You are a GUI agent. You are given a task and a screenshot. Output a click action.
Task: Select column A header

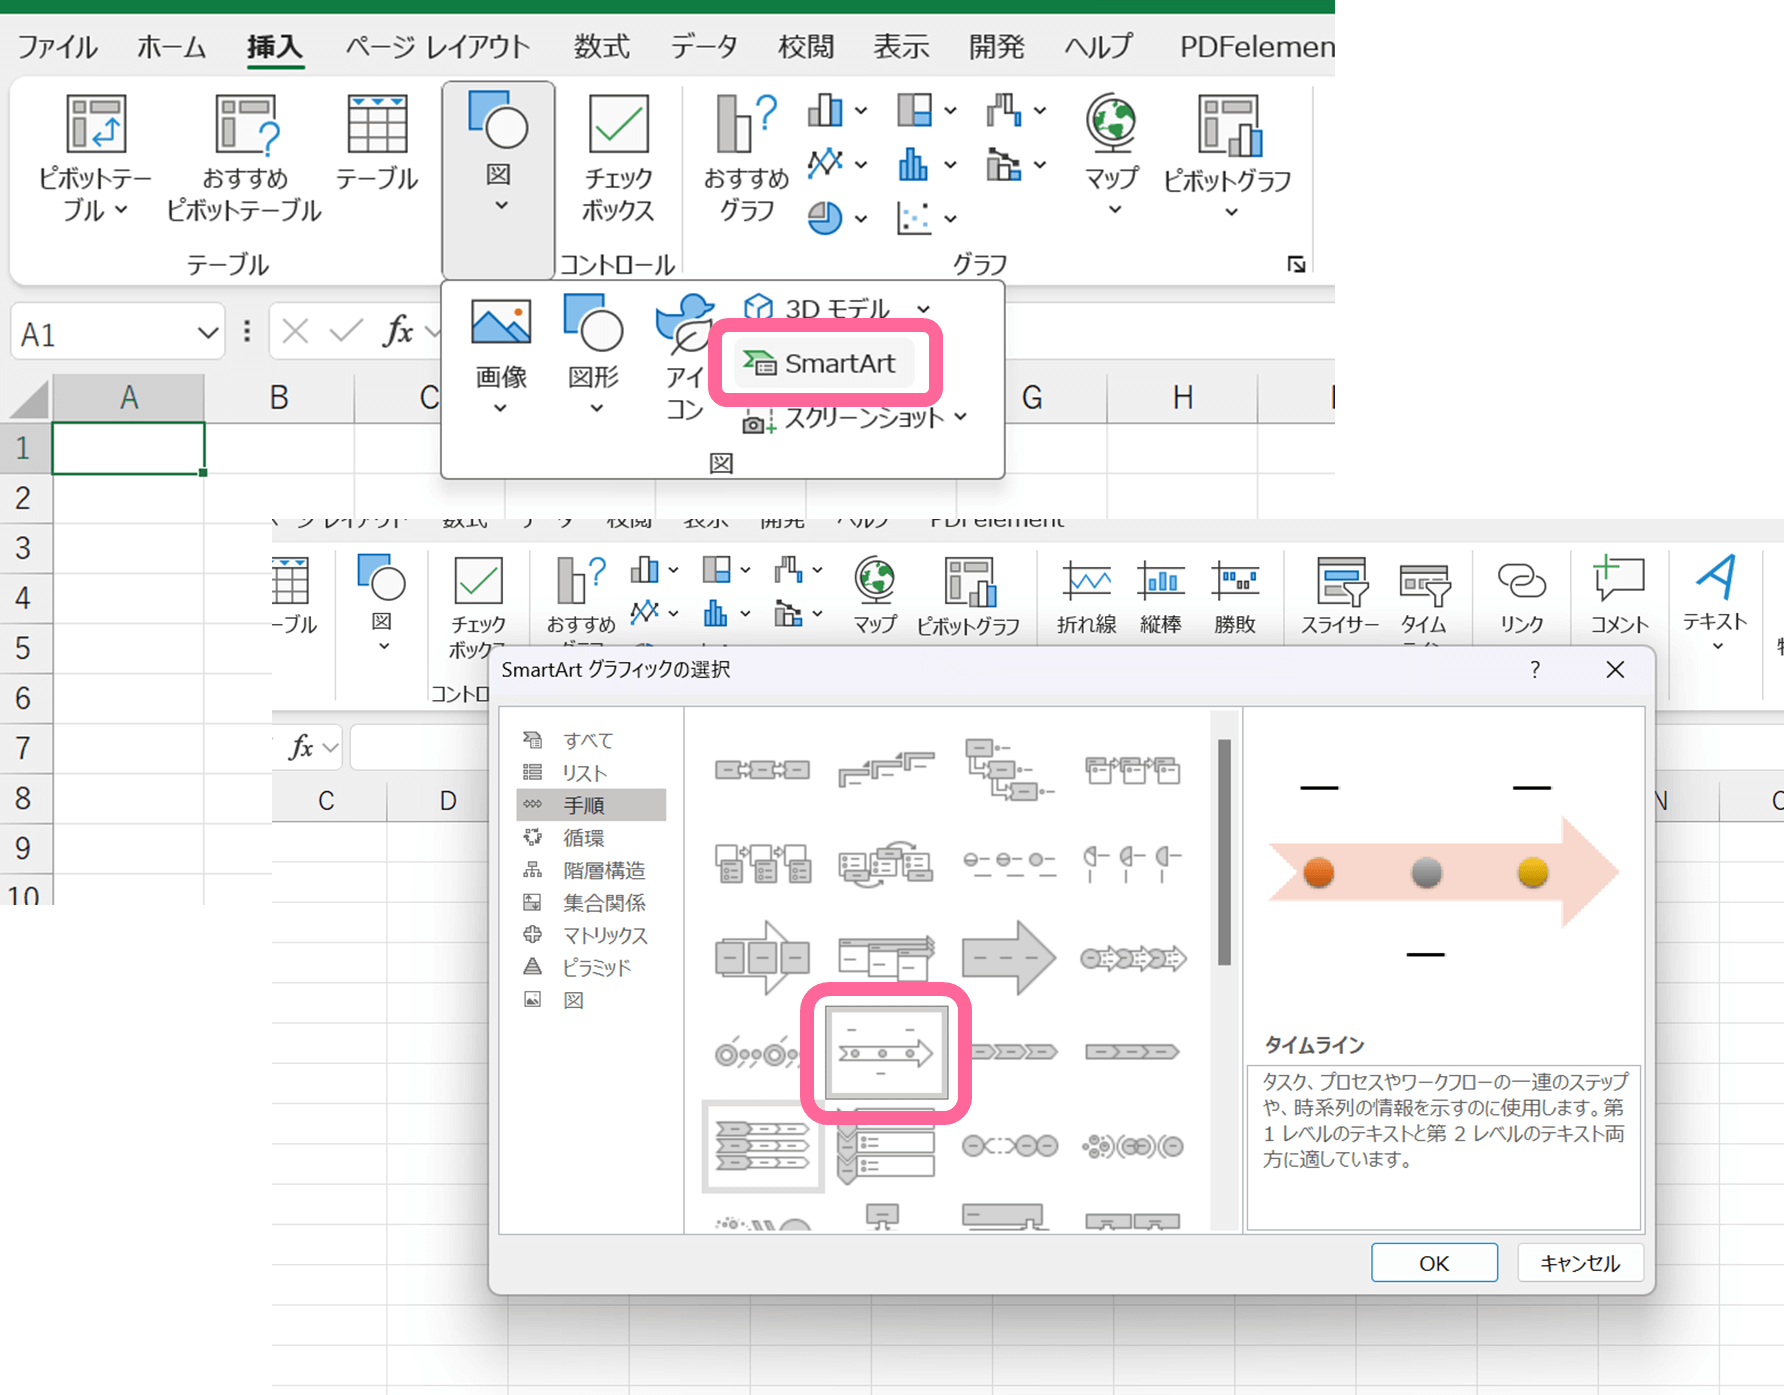tap(128, 397)
